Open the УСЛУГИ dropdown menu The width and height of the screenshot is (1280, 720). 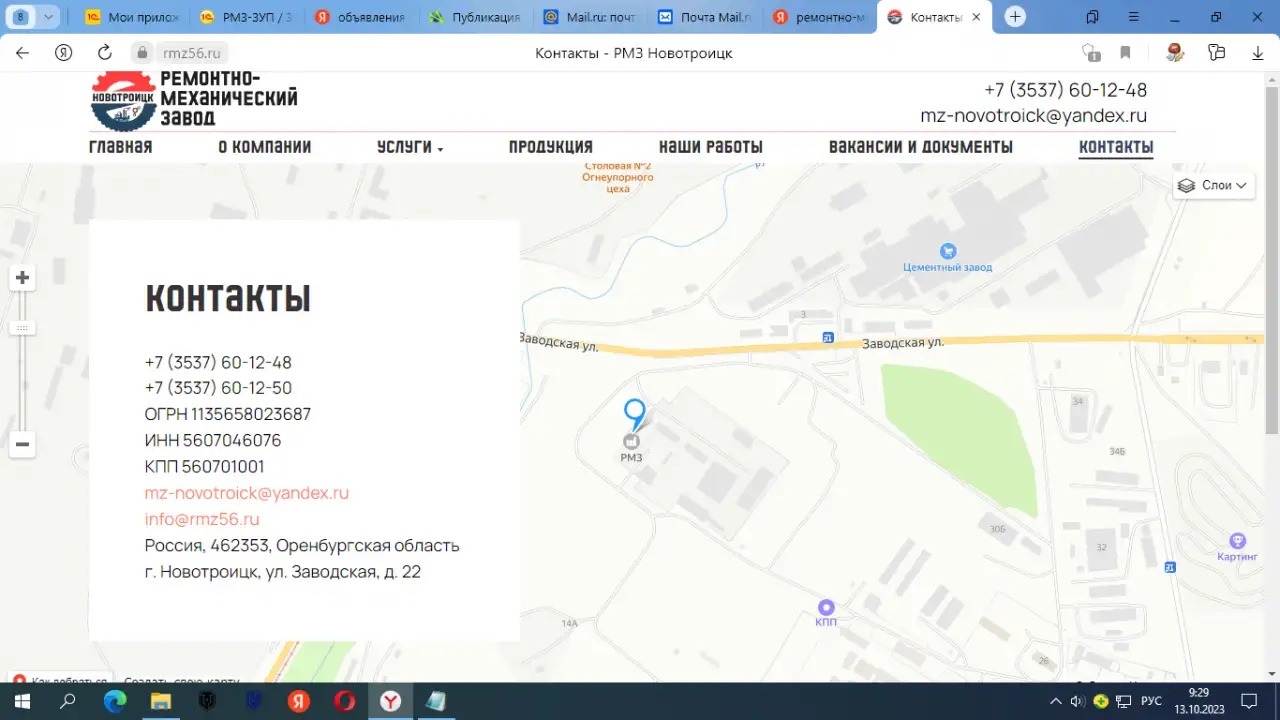tap(409, 146)
